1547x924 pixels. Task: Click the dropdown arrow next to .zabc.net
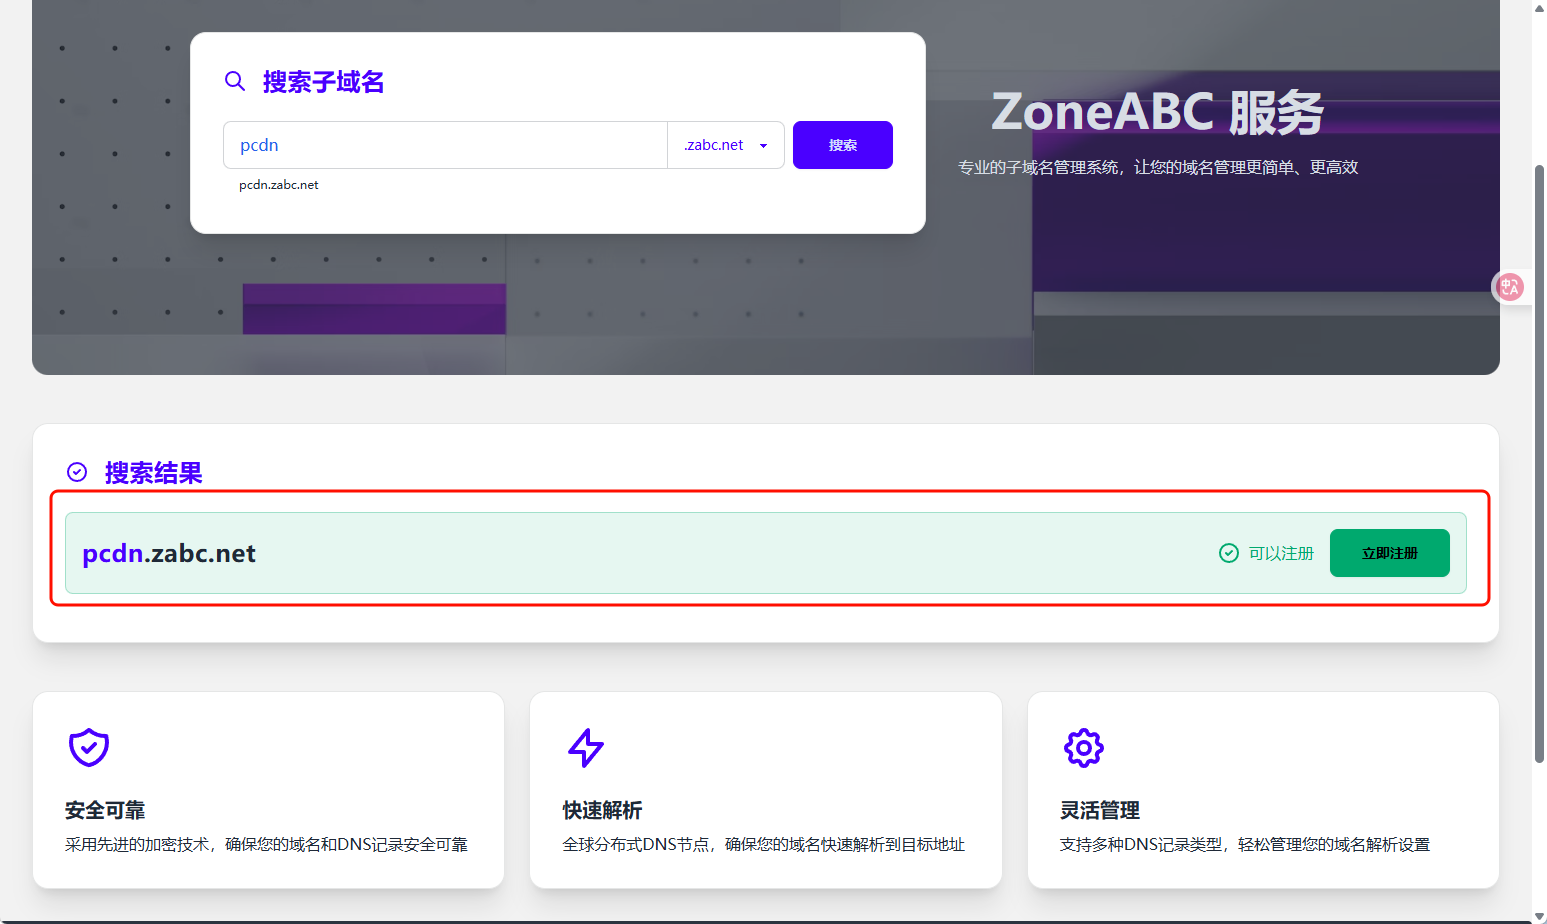[x=764, y=146]
